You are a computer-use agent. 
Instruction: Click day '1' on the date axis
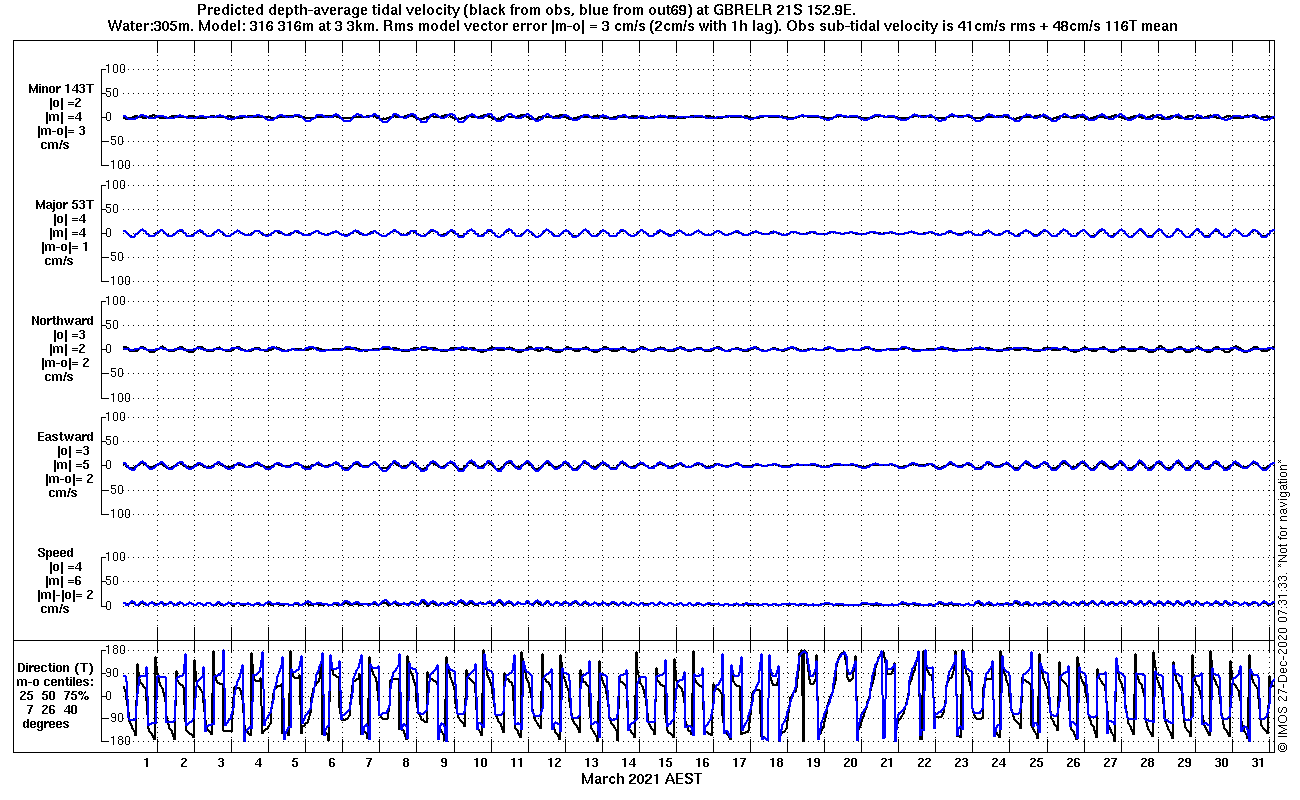tap(147, 763)
